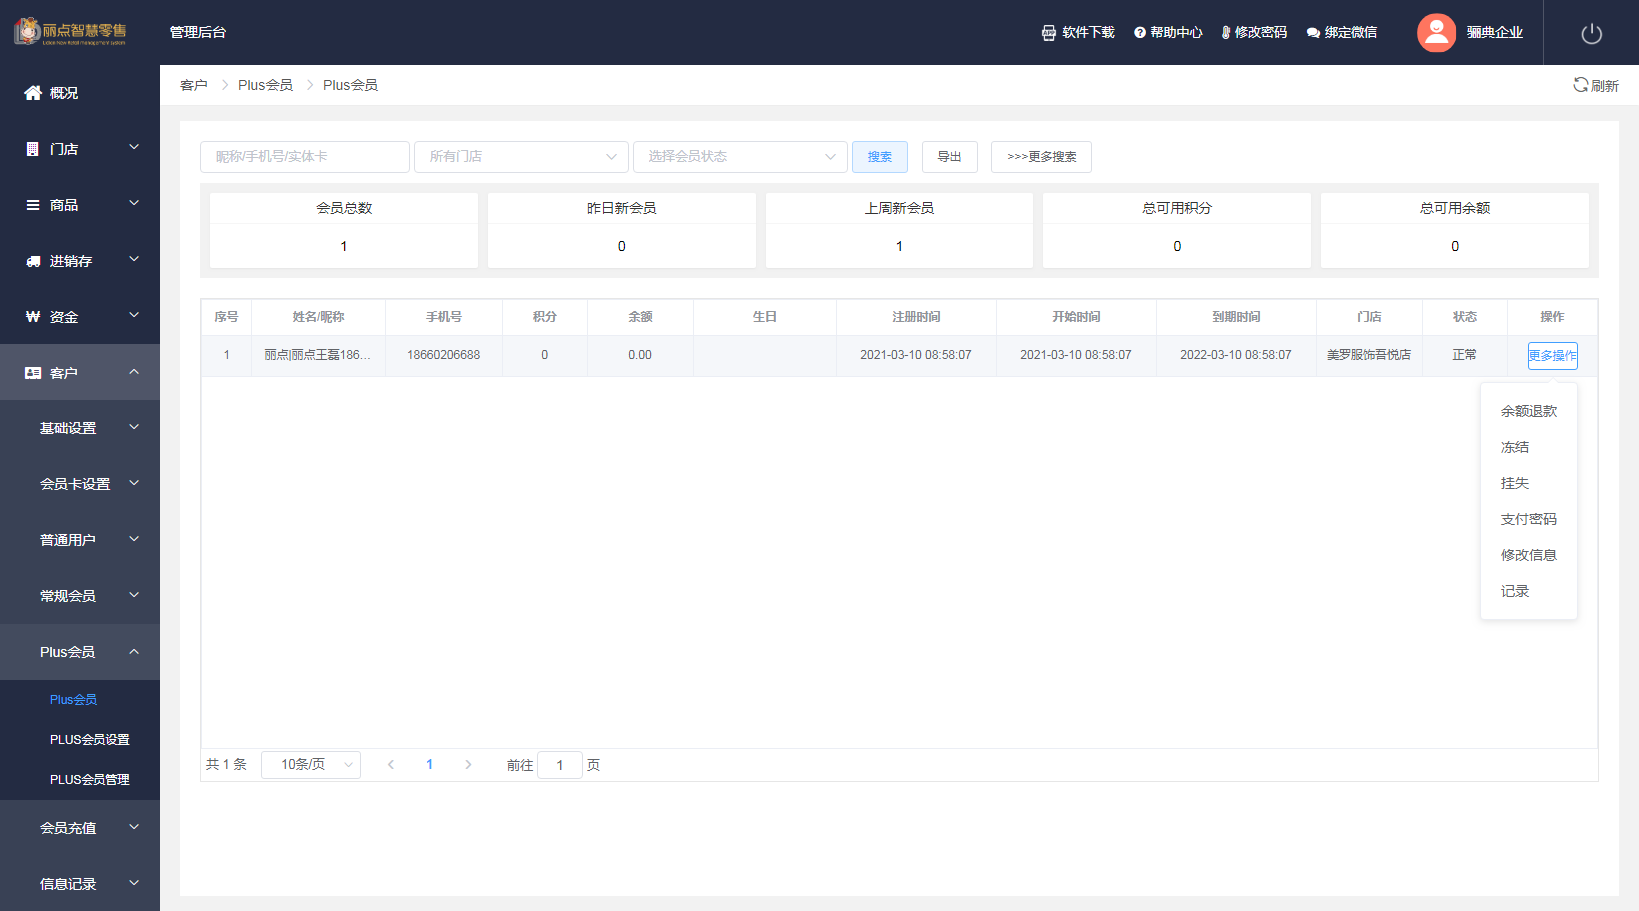This screenshot has height=911, width=1639.
Task: Open the 选择会员状态 dropdown
Action: tap(740, 157)
